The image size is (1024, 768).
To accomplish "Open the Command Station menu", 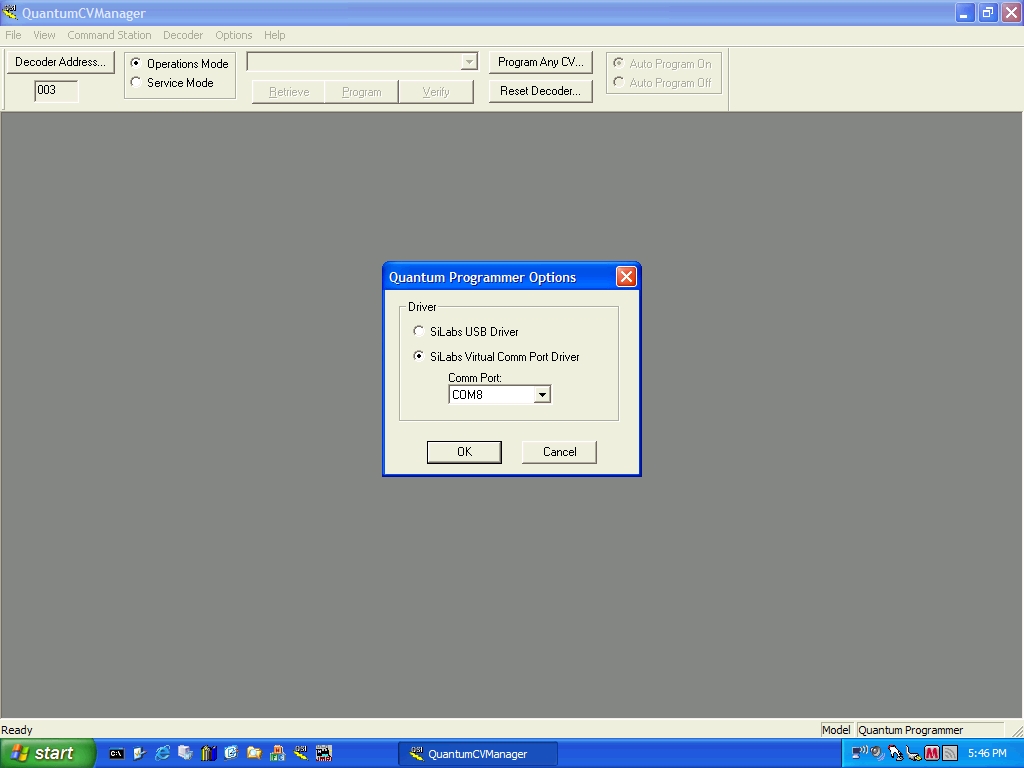I will (109, 35).
